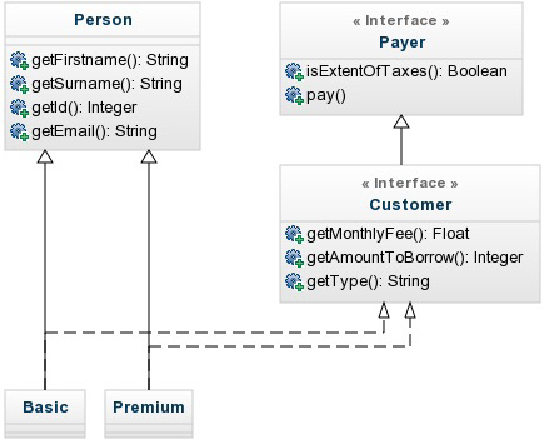Select the Basic class box
This screenshot has height=442, width=545.
pyautogui.click(x=45, y=414)
